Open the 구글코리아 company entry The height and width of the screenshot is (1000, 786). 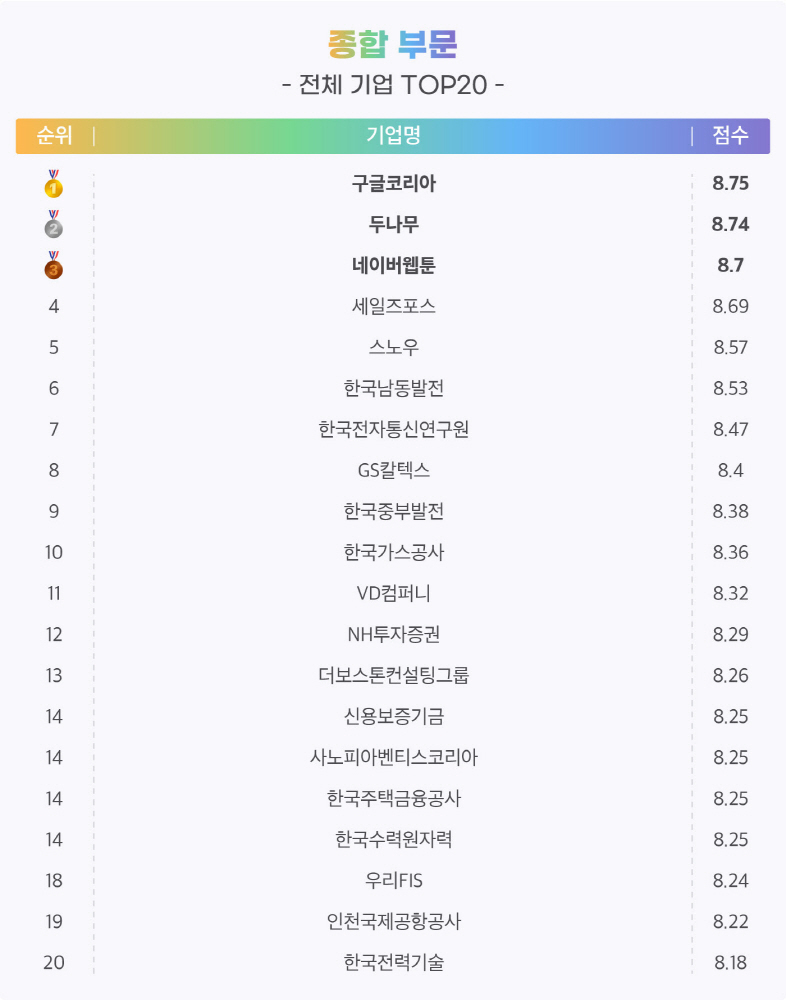click(393, 184)
